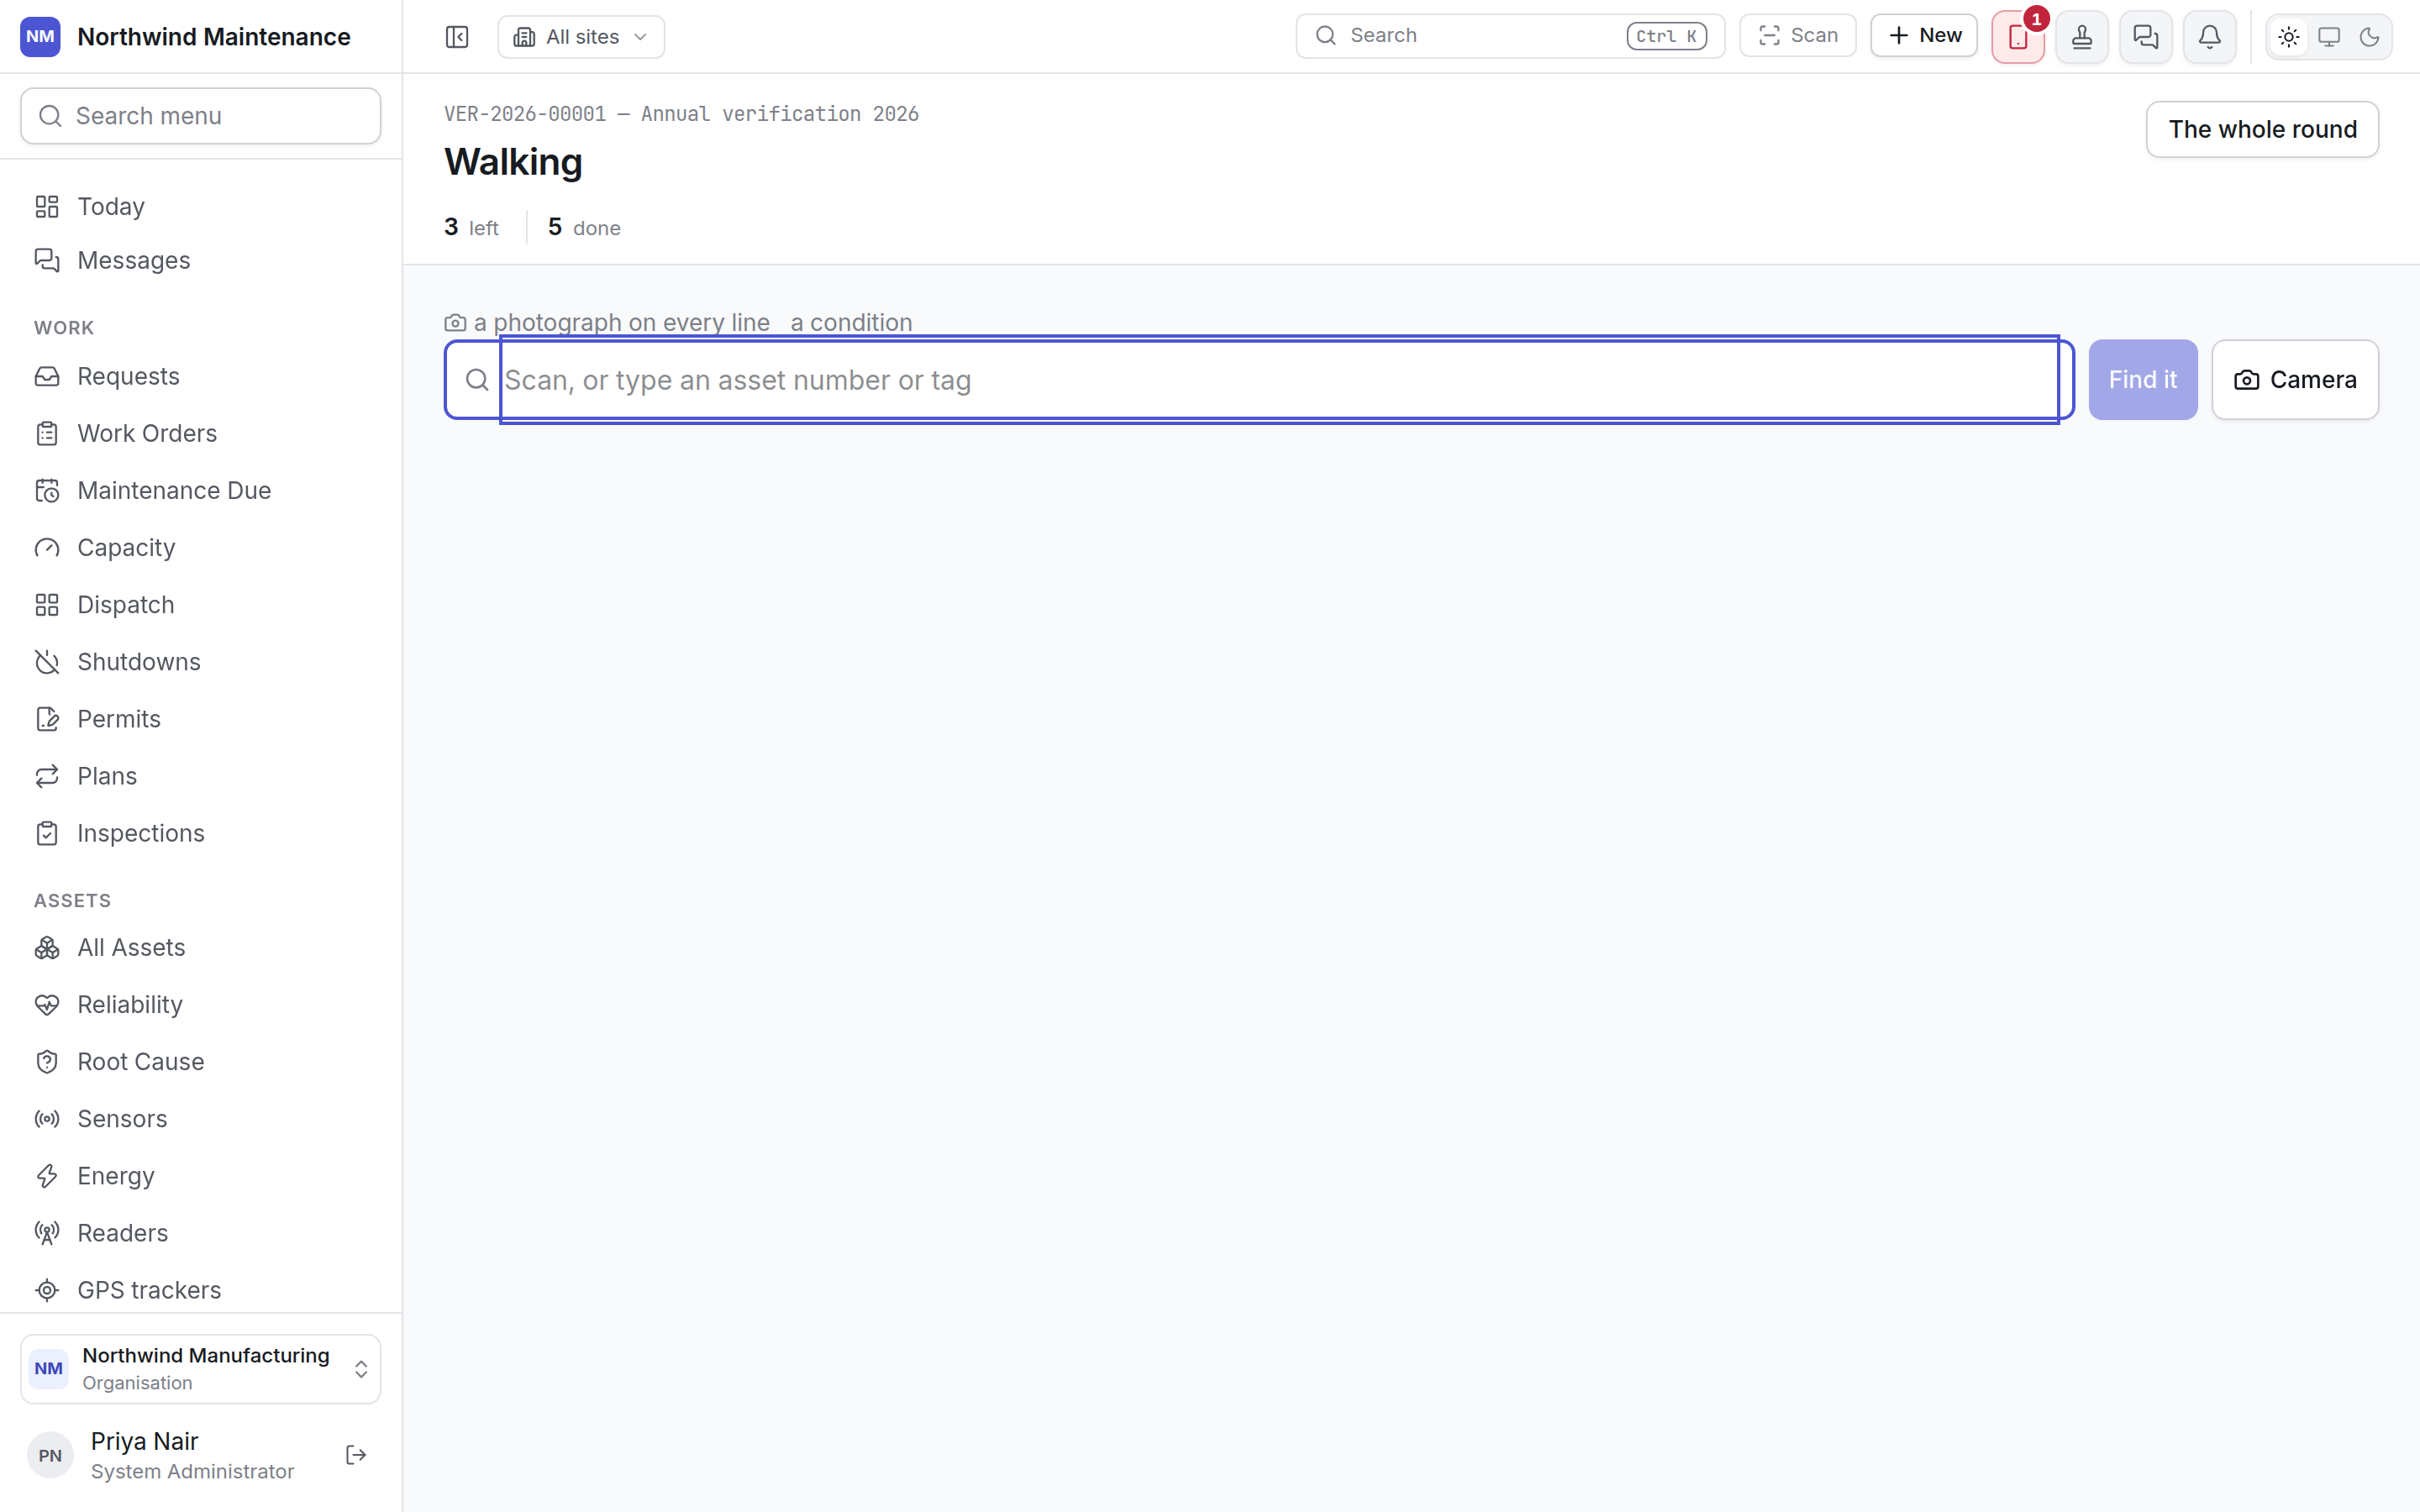Switch to dark theme

2369,37
